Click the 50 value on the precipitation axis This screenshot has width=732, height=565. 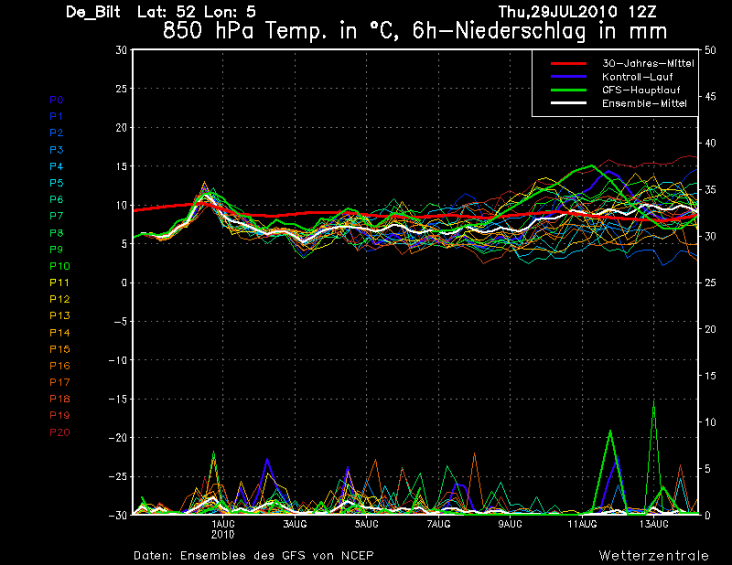(x=710, y=50)
